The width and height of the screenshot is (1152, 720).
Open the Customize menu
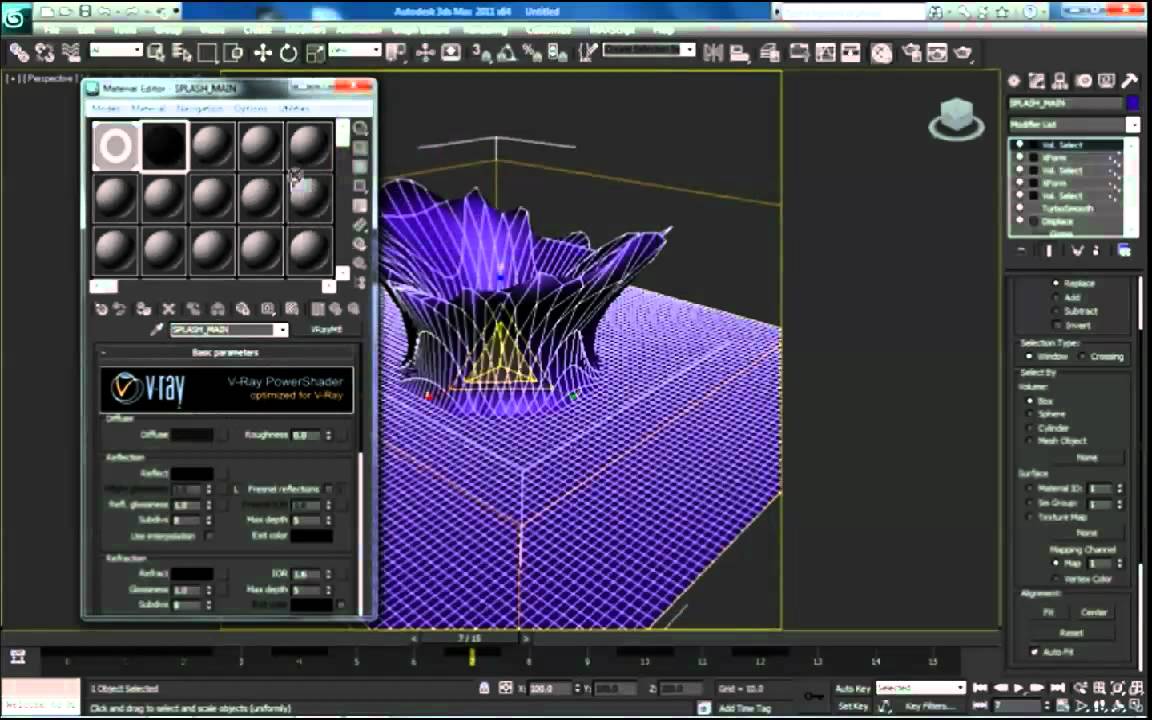tap(549, 31)
